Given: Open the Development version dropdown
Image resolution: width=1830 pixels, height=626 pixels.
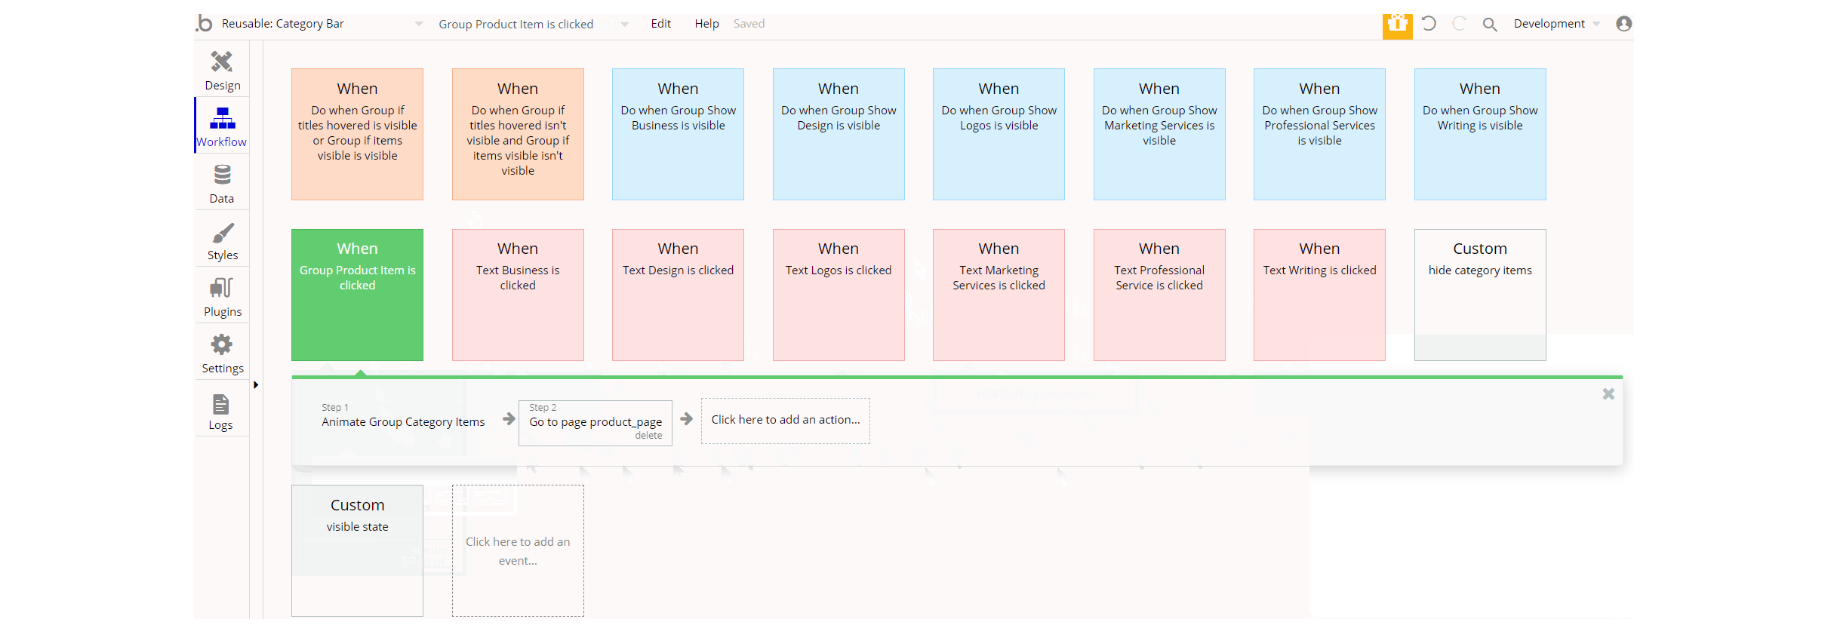Looking at the screenshot, I should pos(1556,24).
